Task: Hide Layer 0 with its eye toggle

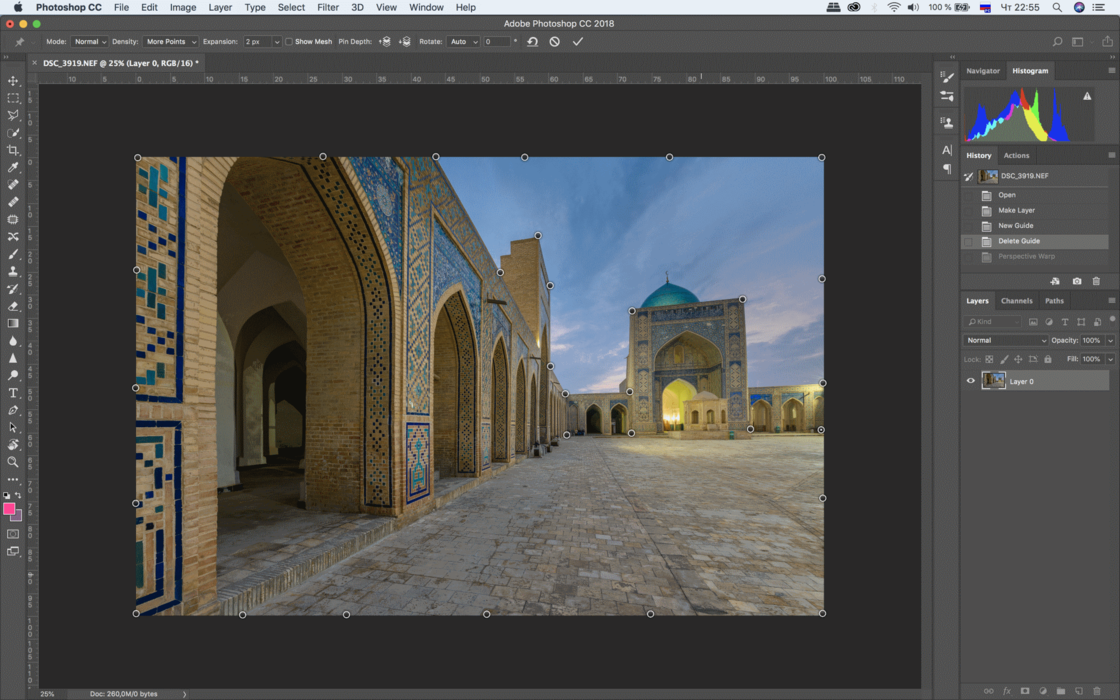Action: (x=969, y=381)
